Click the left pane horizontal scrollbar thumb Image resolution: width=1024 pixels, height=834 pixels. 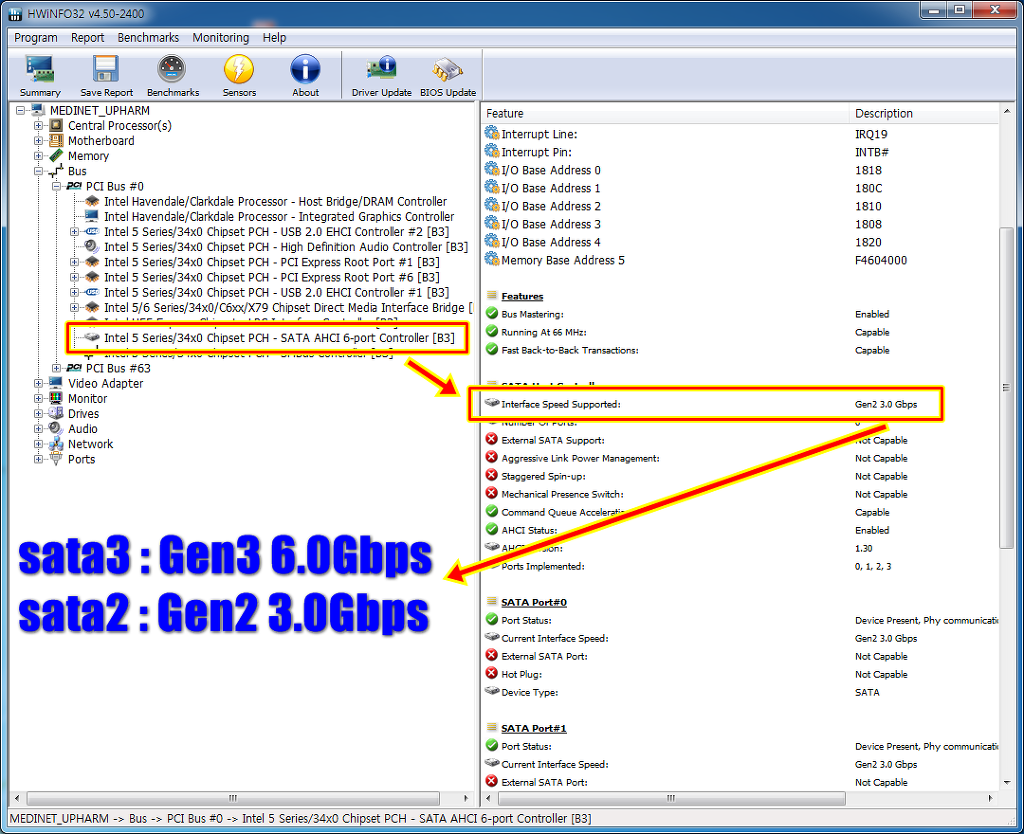[232, 798]
